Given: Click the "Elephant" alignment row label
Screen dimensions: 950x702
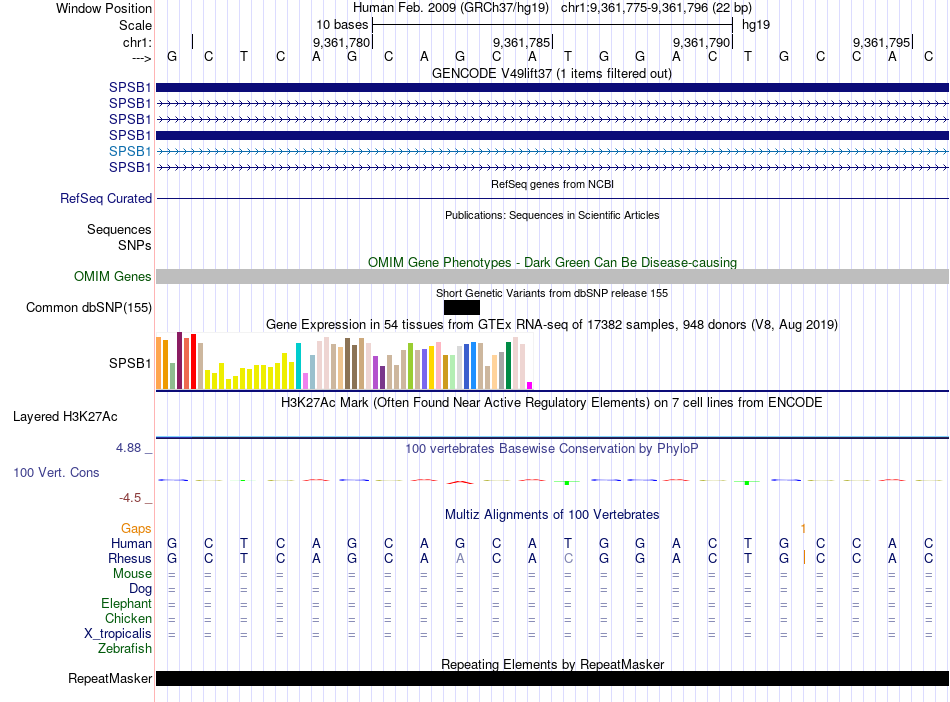Looking at the screenshot, I should click(126, 603).
